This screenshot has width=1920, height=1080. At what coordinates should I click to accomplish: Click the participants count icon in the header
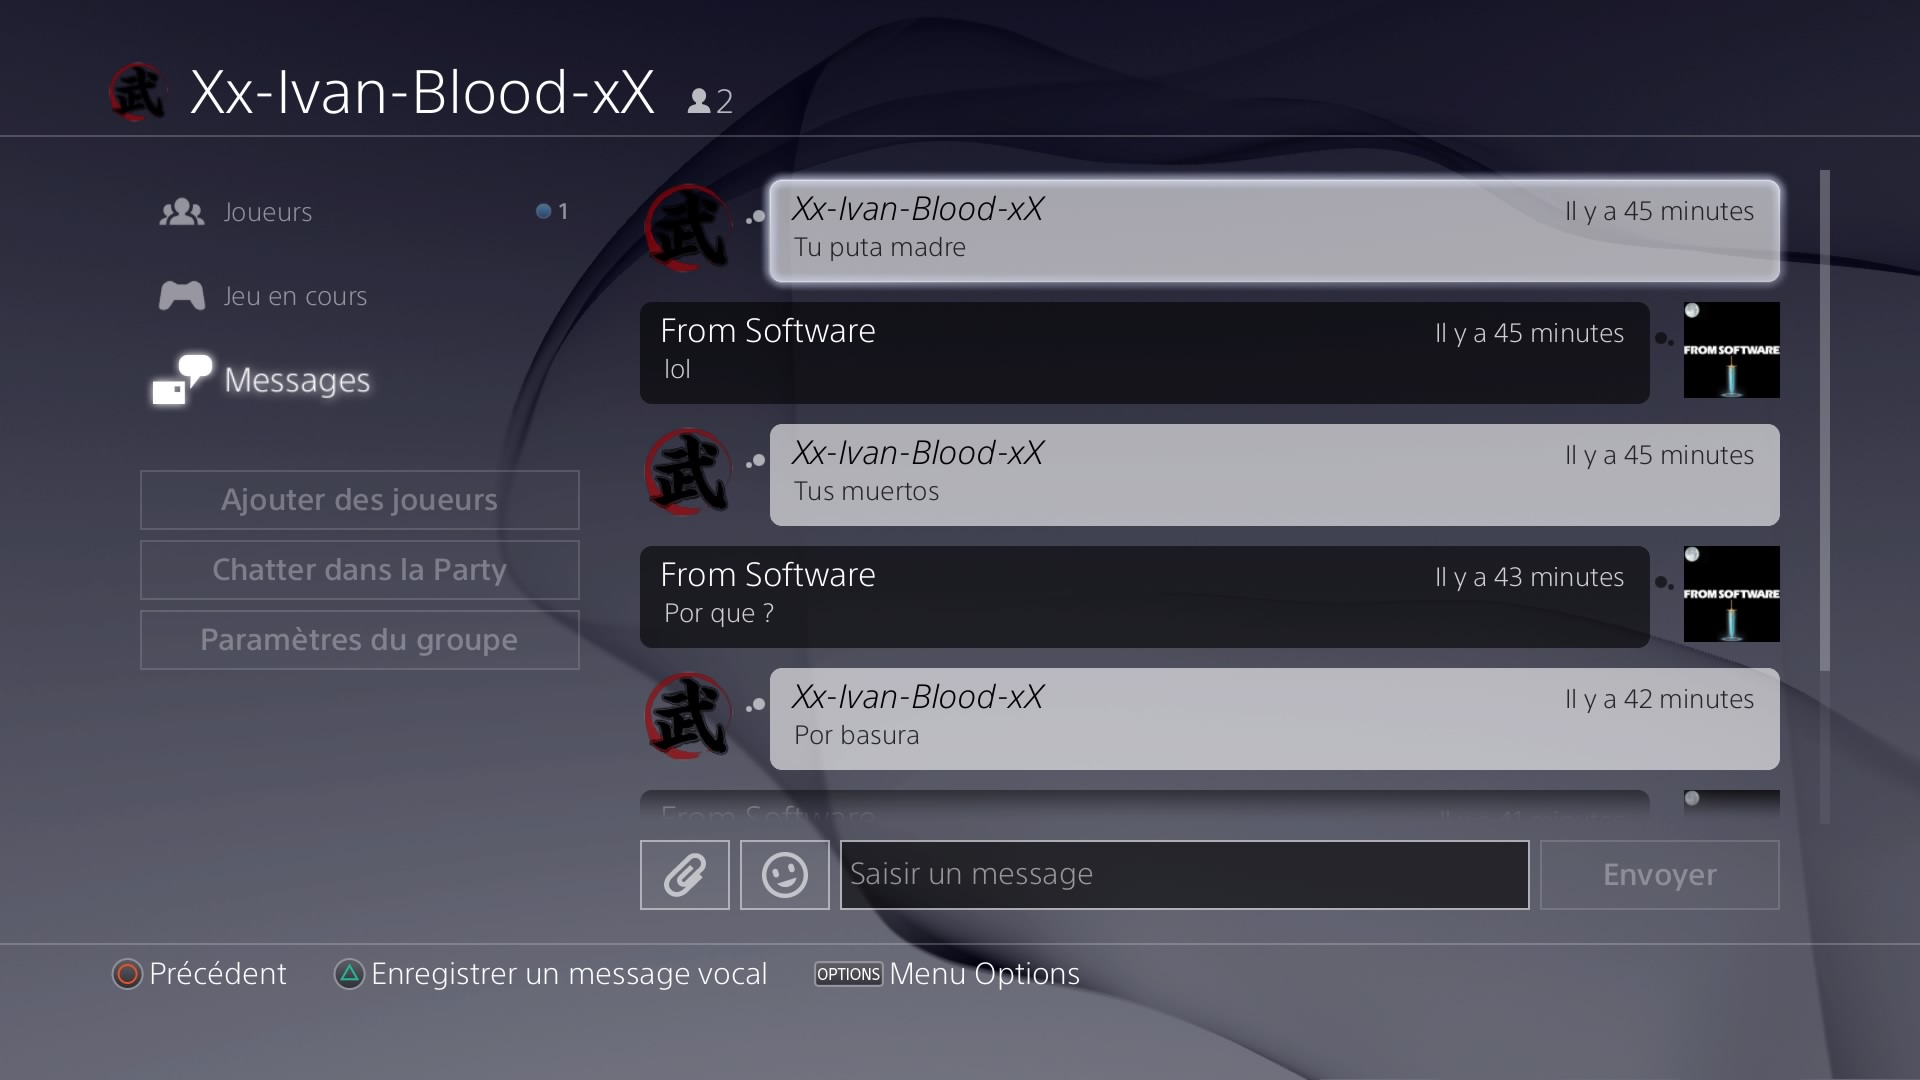click(699, 101)
